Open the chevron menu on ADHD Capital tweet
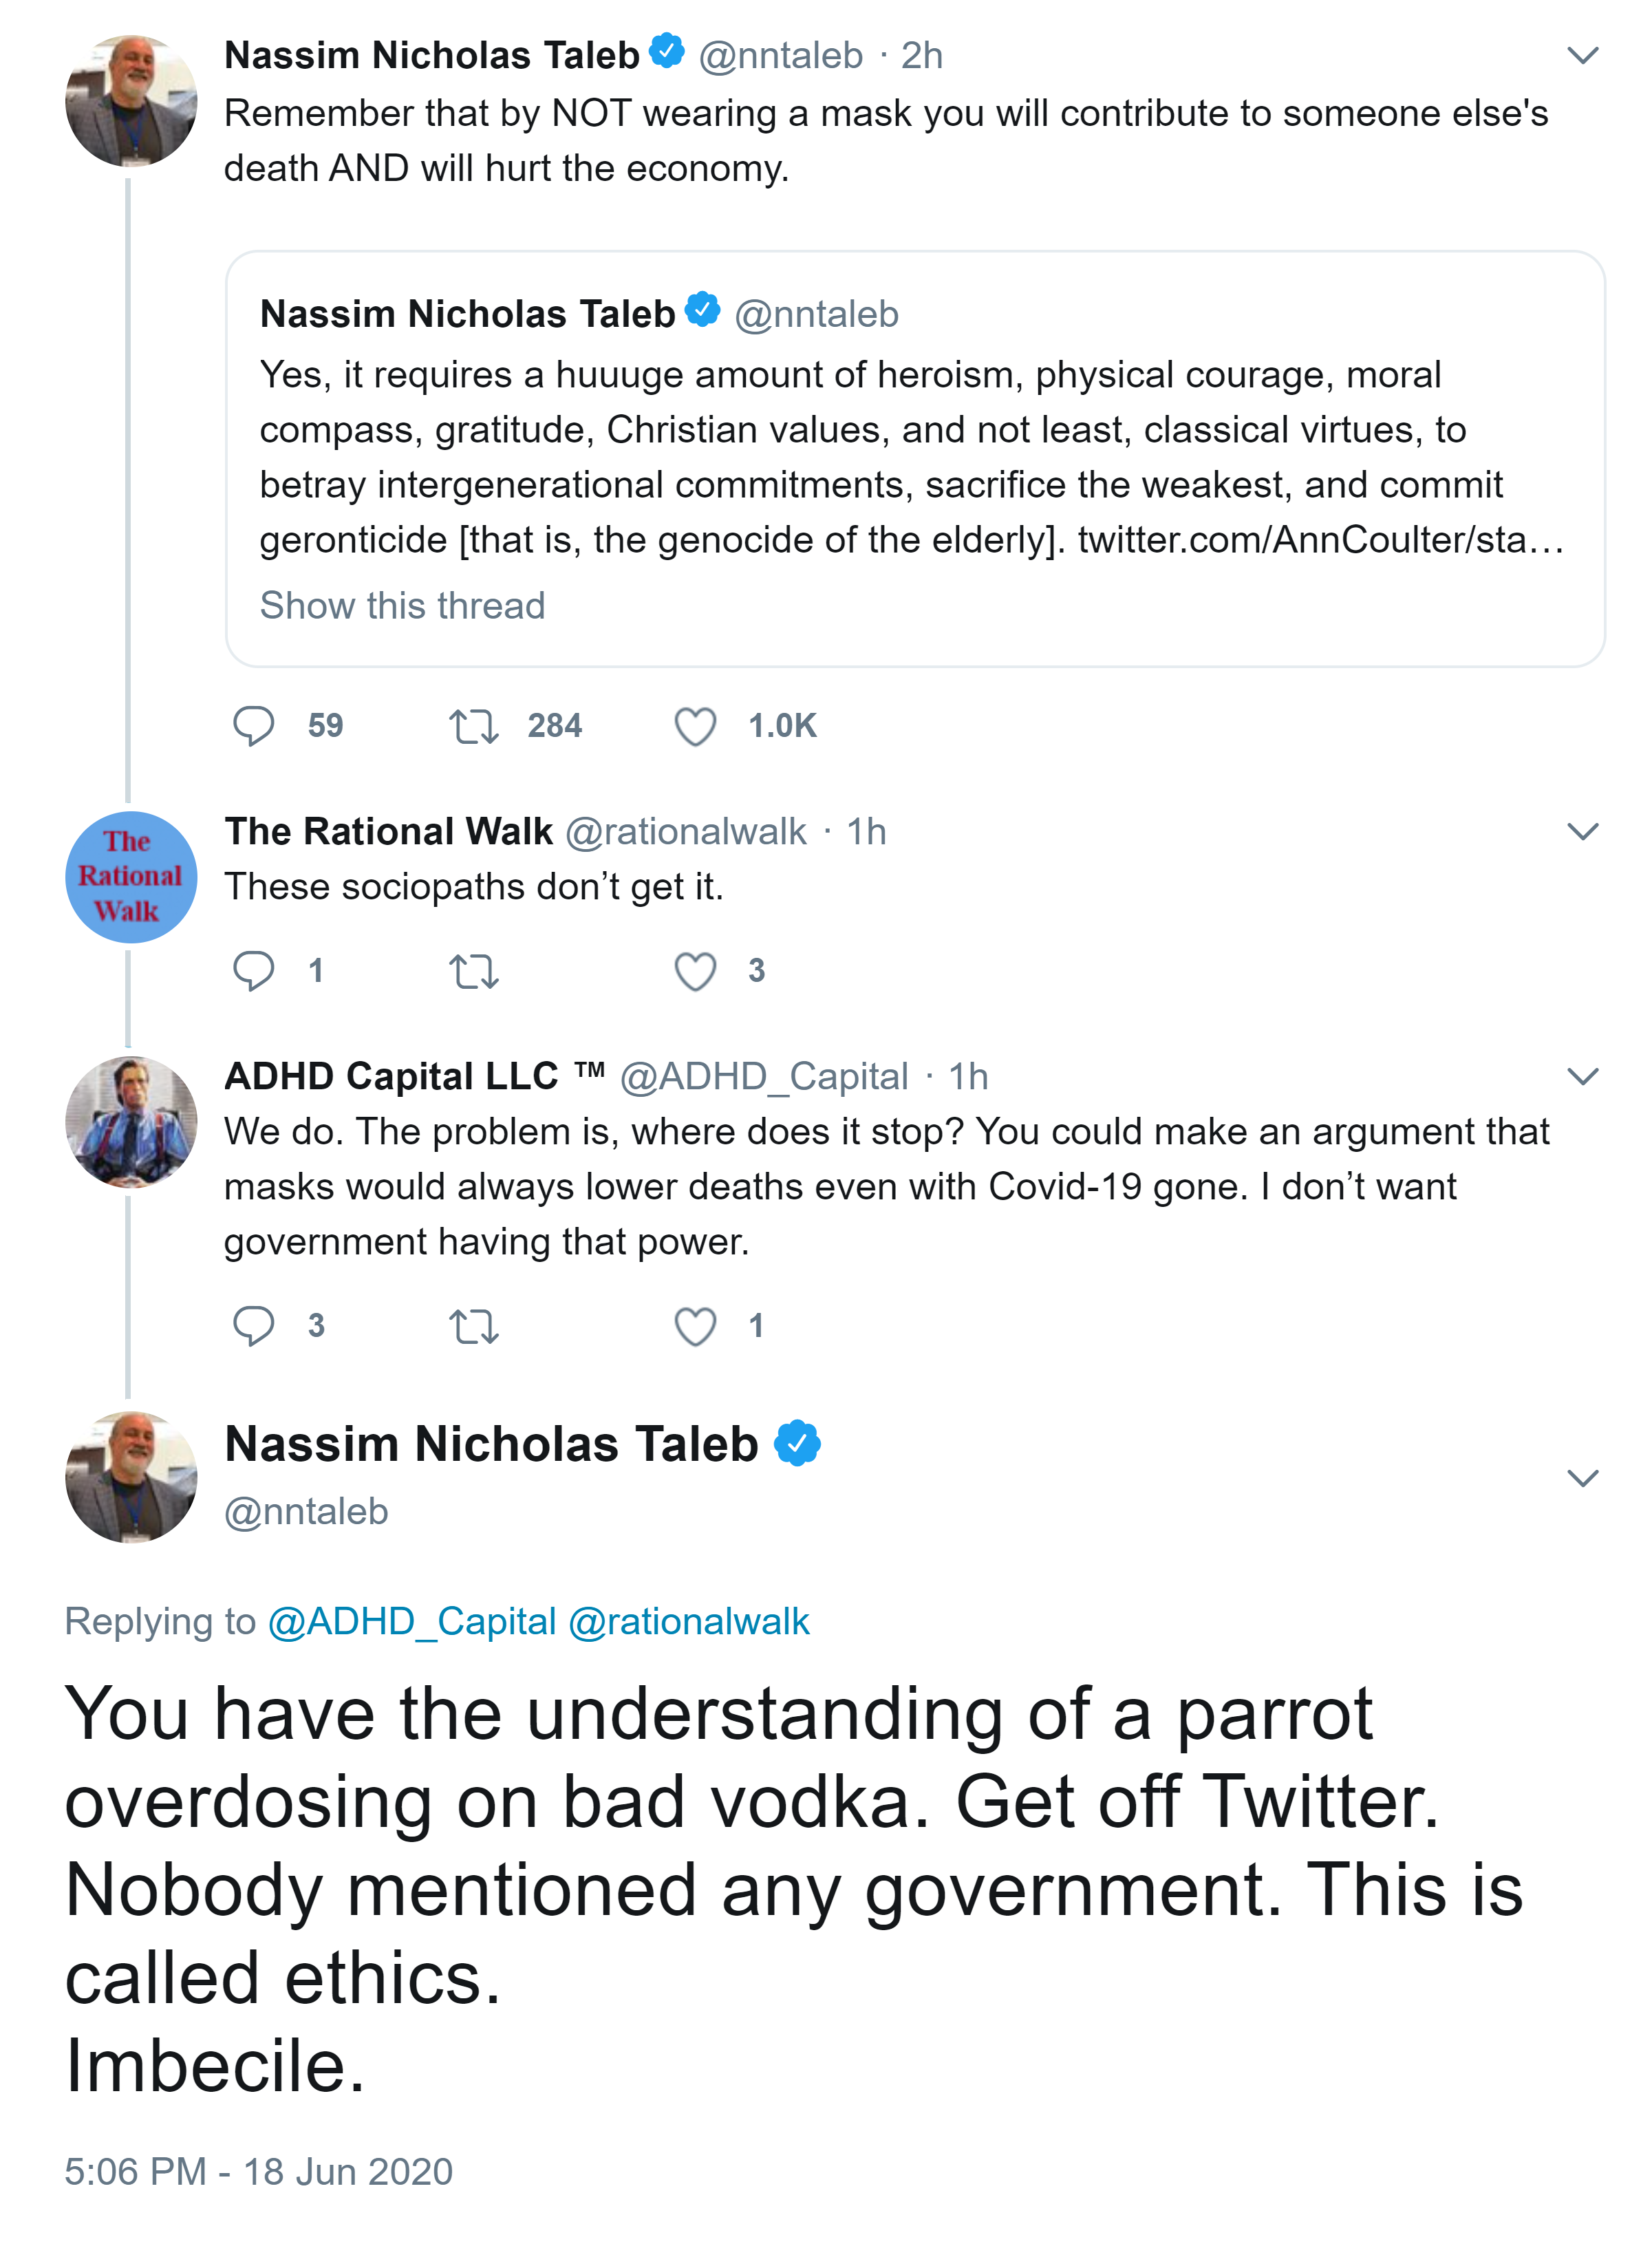 tap(1582, 1076)
